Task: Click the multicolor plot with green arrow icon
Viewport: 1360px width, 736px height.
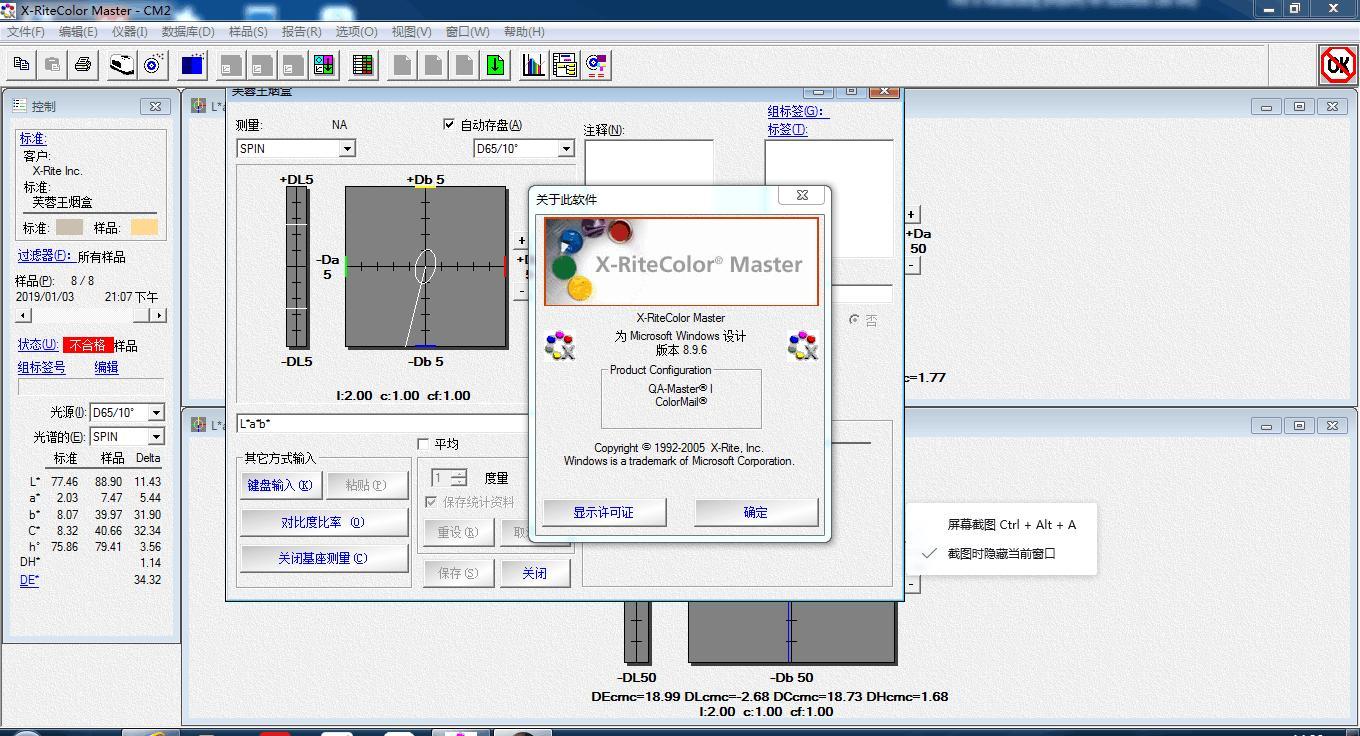Action: click(323, 65)
